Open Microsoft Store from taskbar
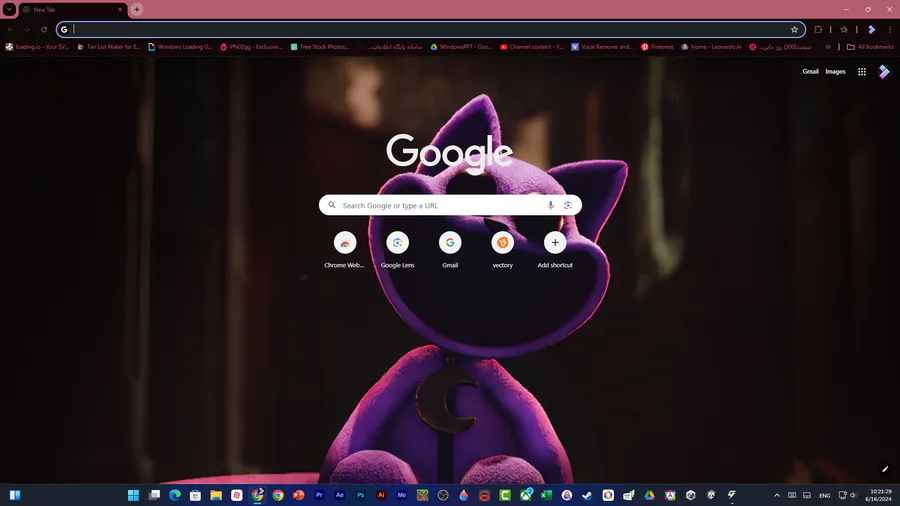Image resolution: width=900 pixels, height=506 pixels. tap(195, 495)
